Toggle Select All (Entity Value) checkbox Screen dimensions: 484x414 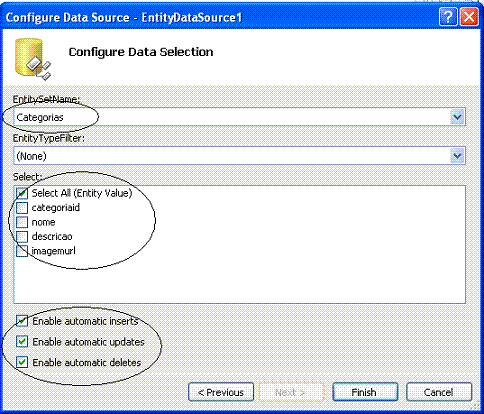(22, 193)
